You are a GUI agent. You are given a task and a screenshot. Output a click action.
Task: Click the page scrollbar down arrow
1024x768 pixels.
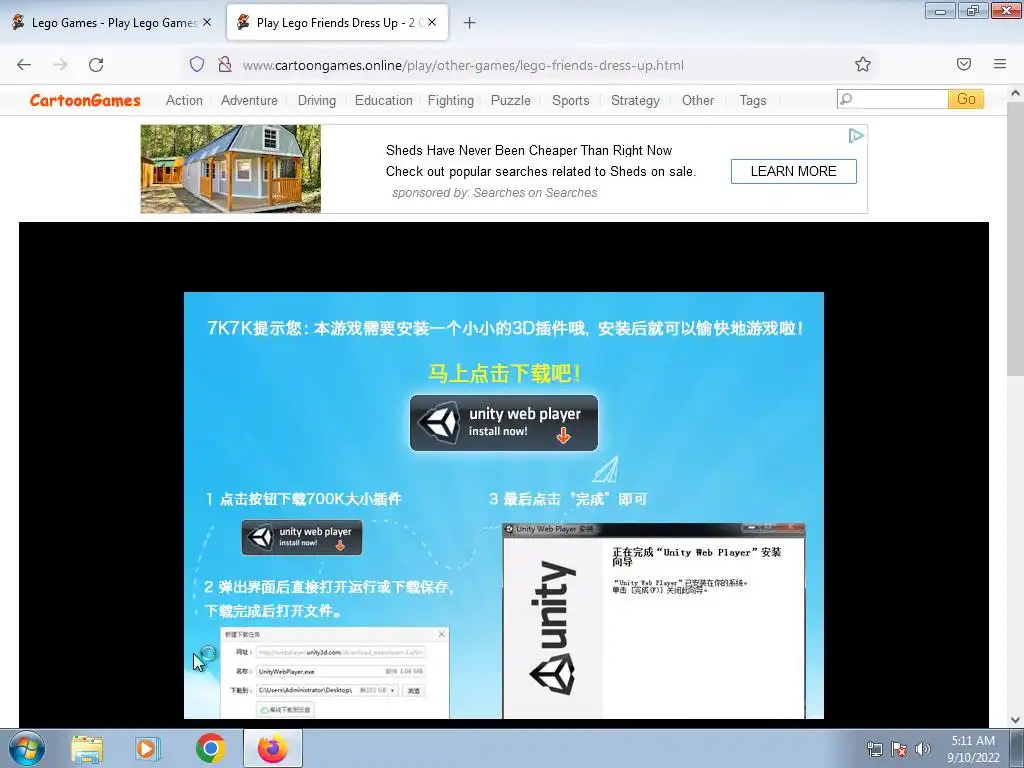pyautogui.click(x=1015, y=720)
